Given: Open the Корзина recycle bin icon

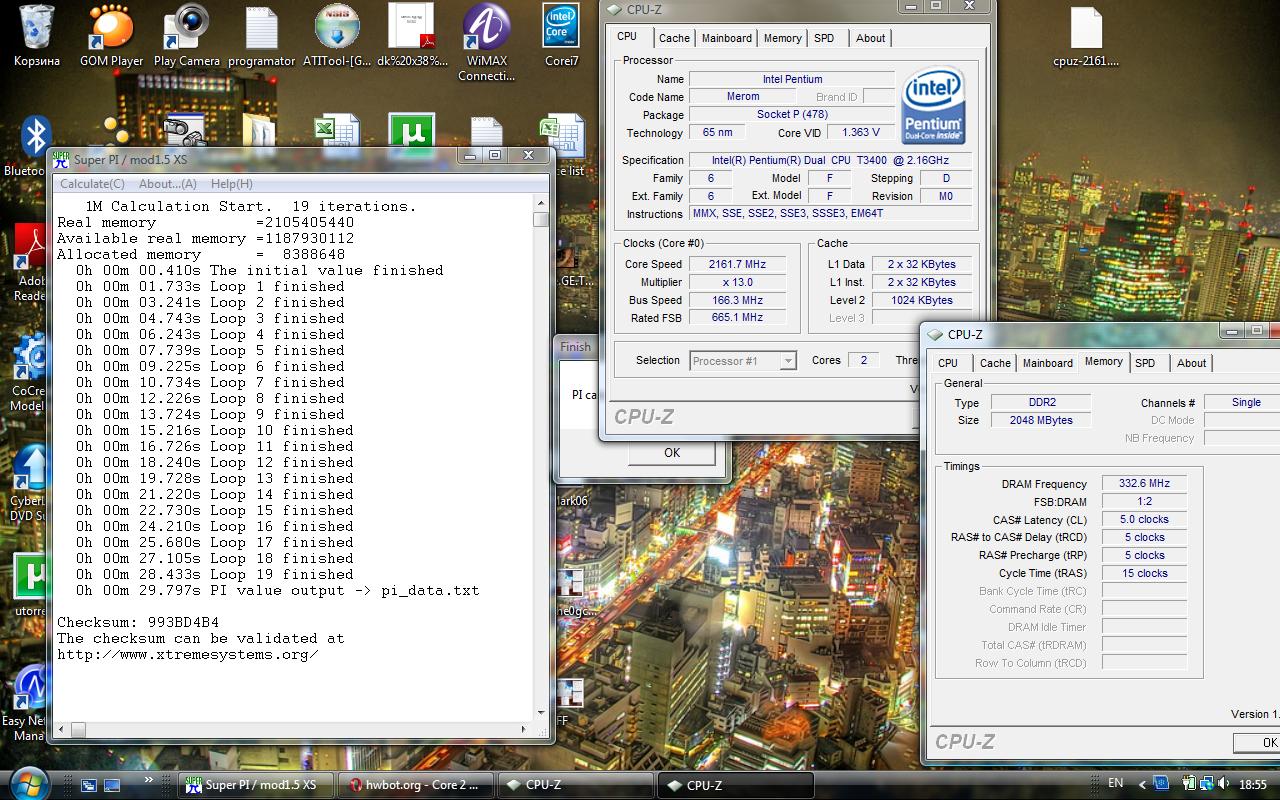Looking at the screenshot, I should [x=37, y=35].
